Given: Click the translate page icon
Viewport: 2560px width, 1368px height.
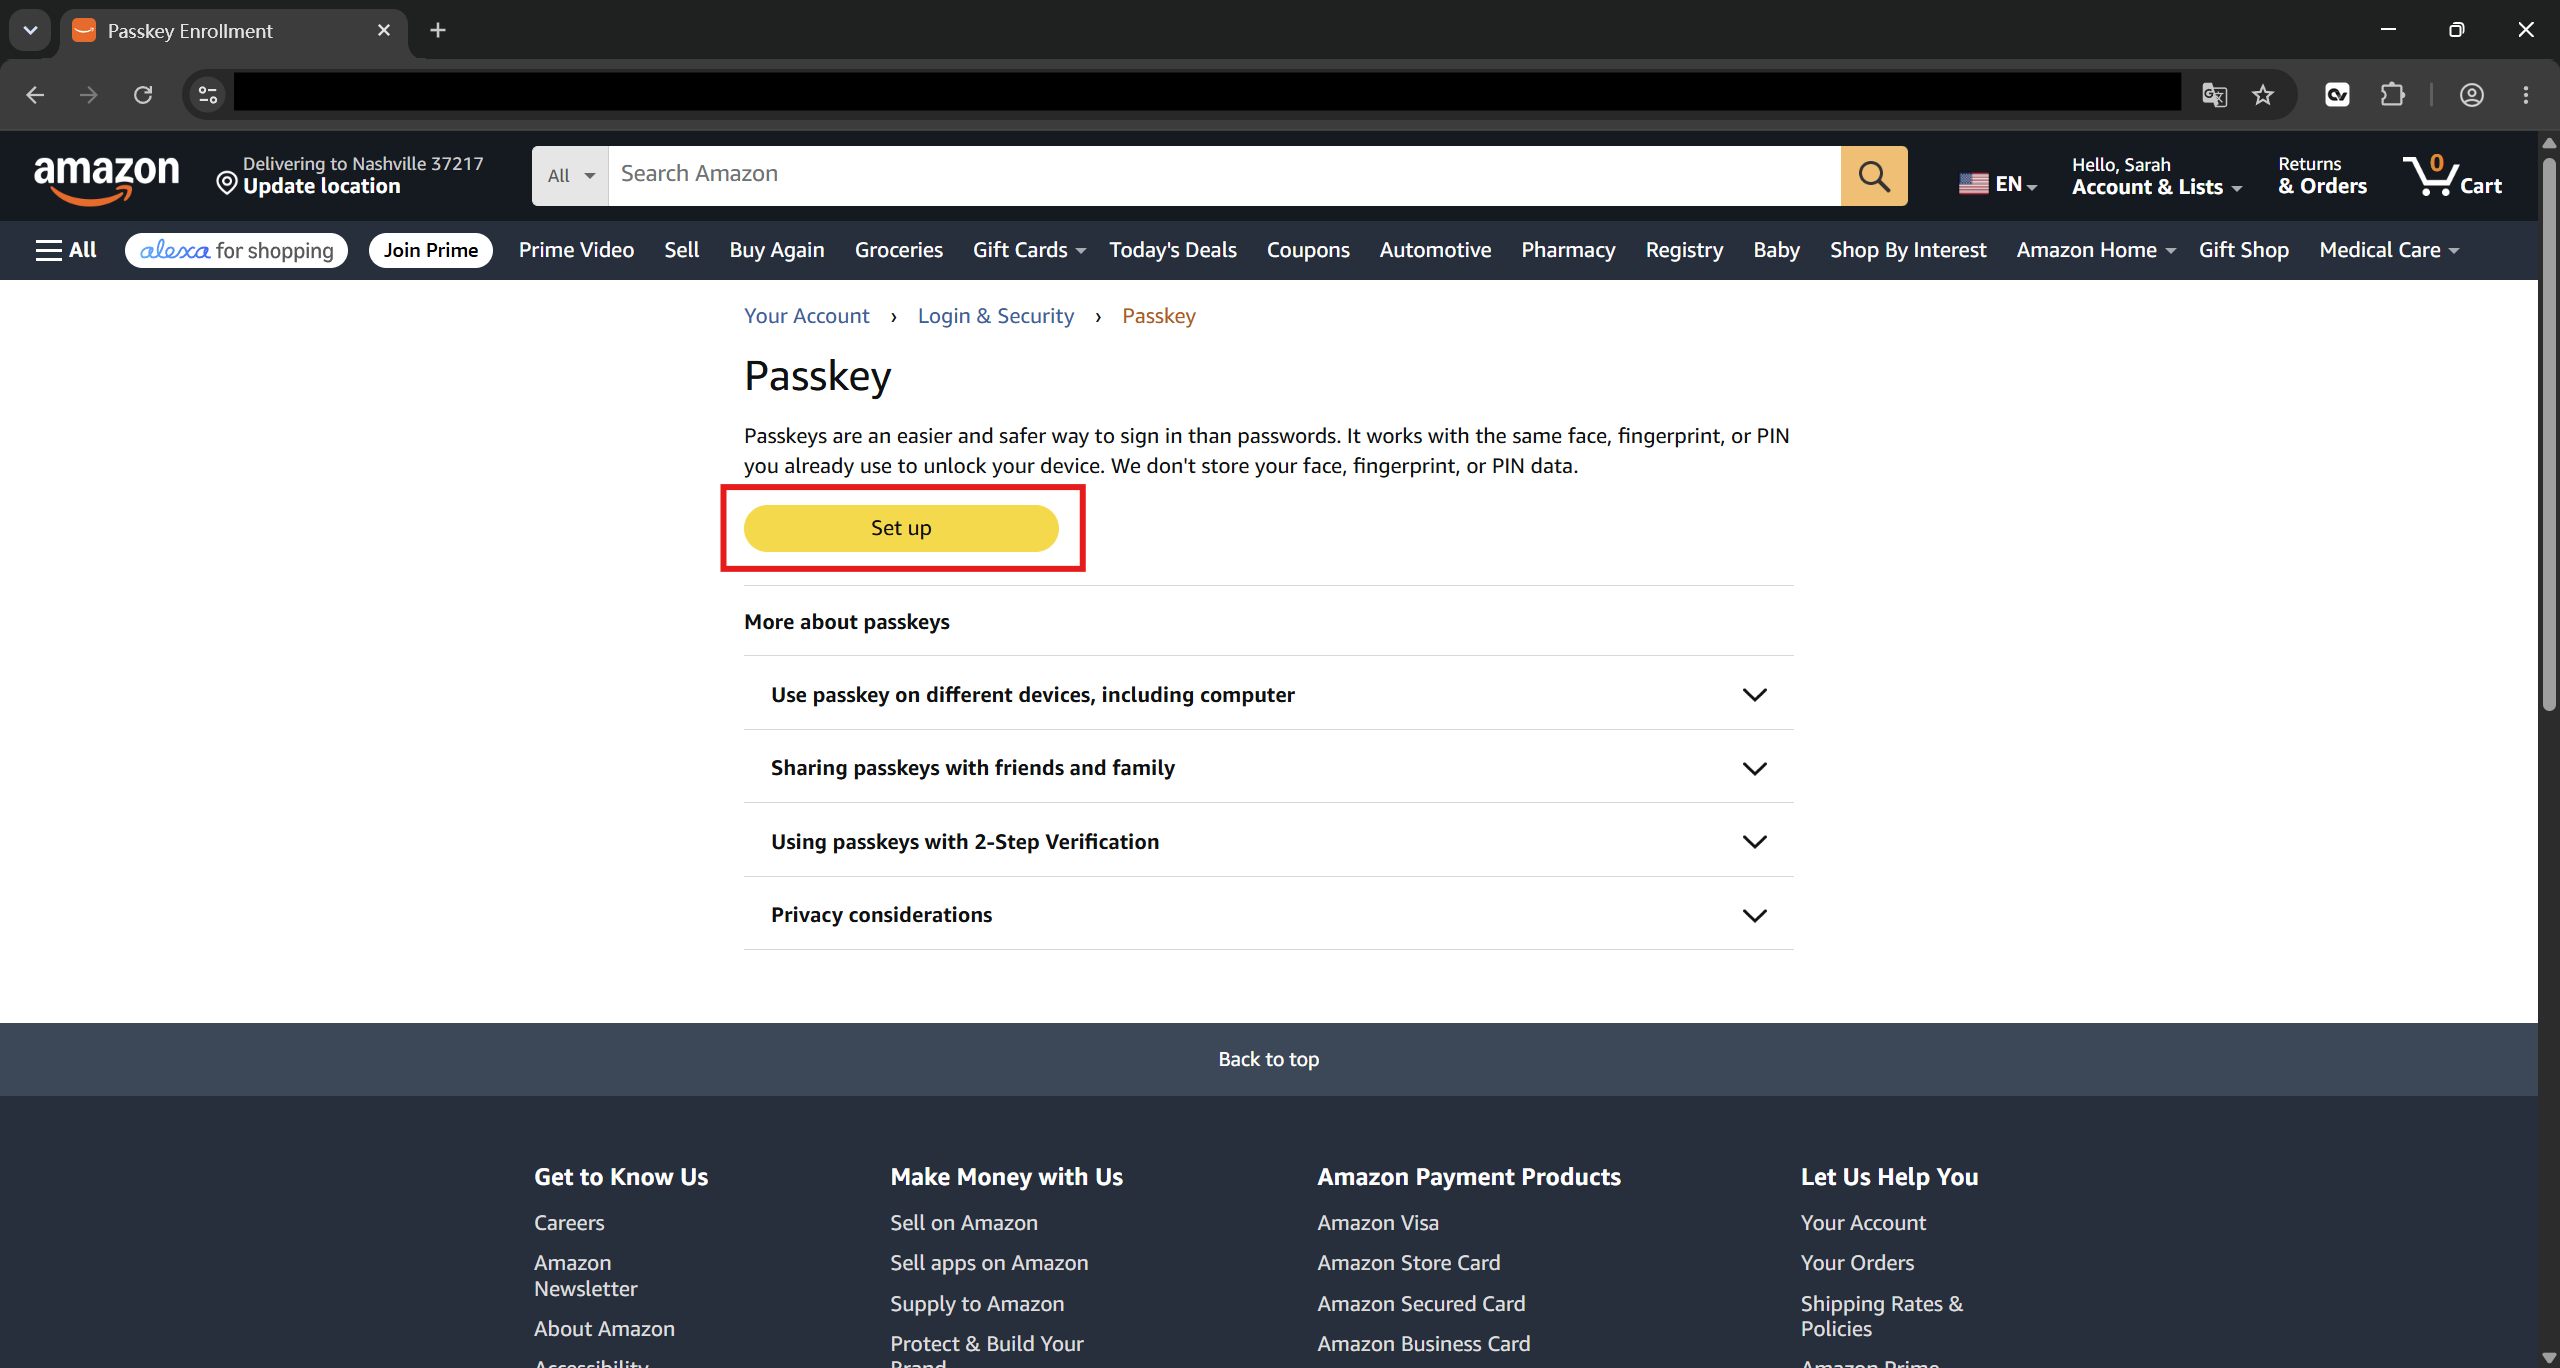Looking at the screenshot, I should [2214, 95].
